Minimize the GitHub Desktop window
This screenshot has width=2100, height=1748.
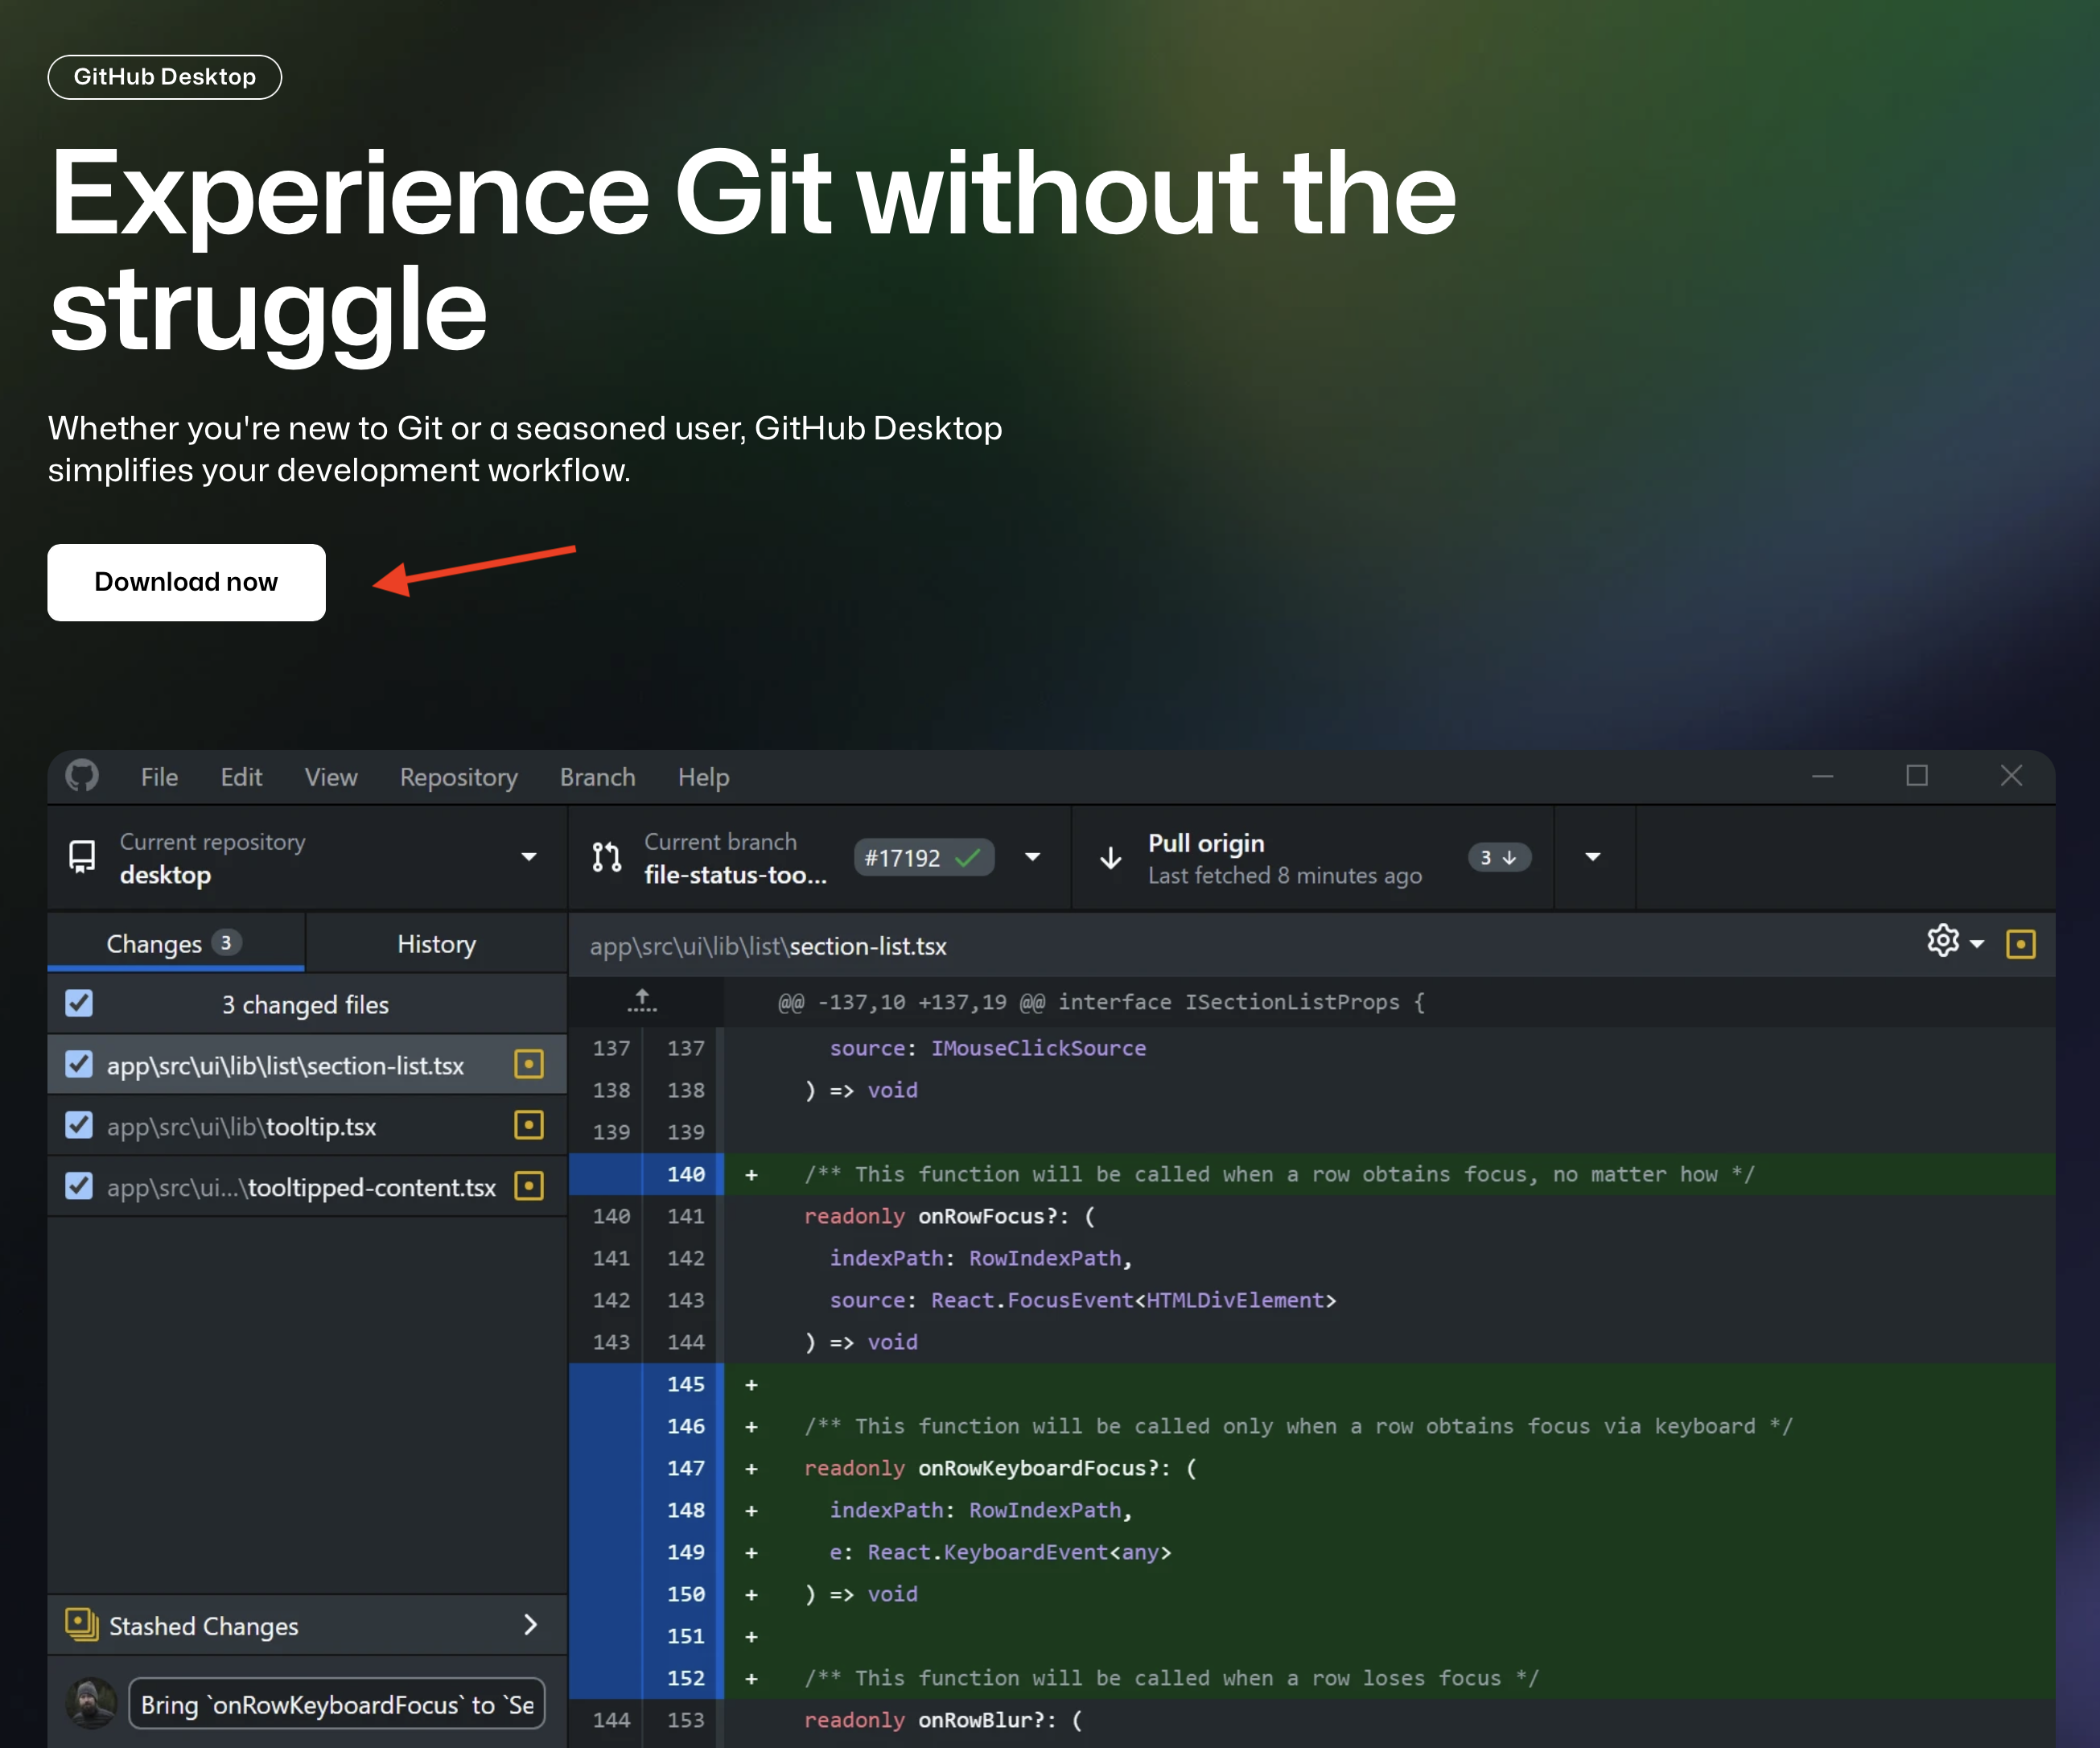(1823, 776)
